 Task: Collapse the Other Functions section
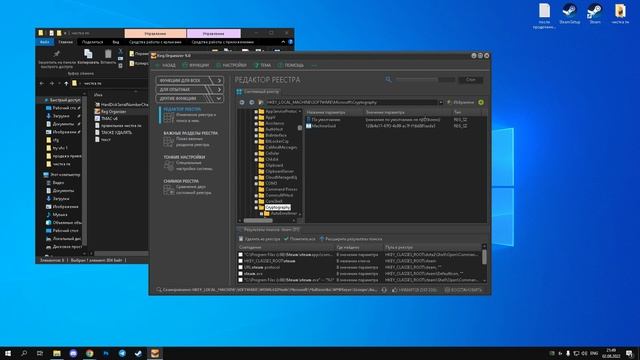pyautogui.click(x=189, y=98)
